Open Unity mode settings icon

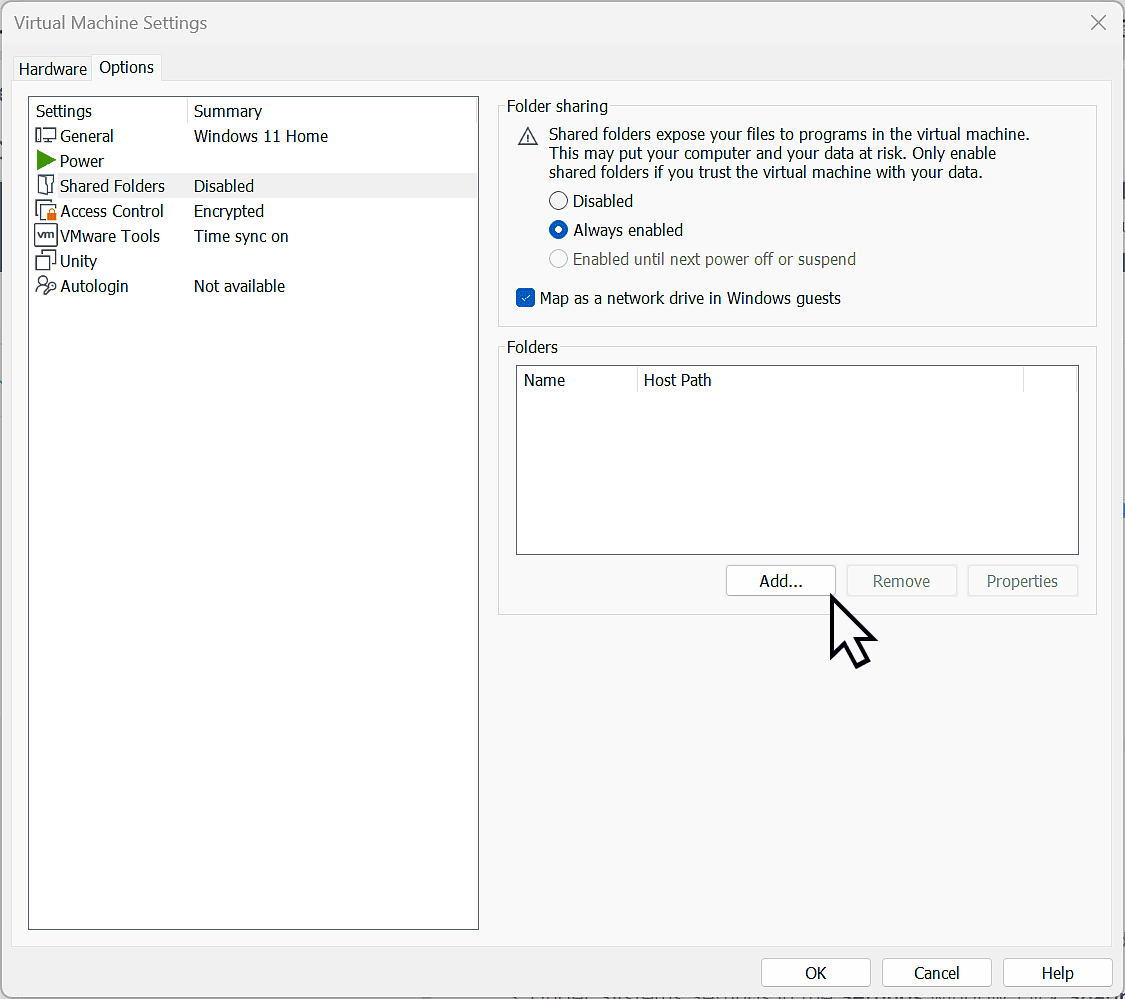click(46, 260)
